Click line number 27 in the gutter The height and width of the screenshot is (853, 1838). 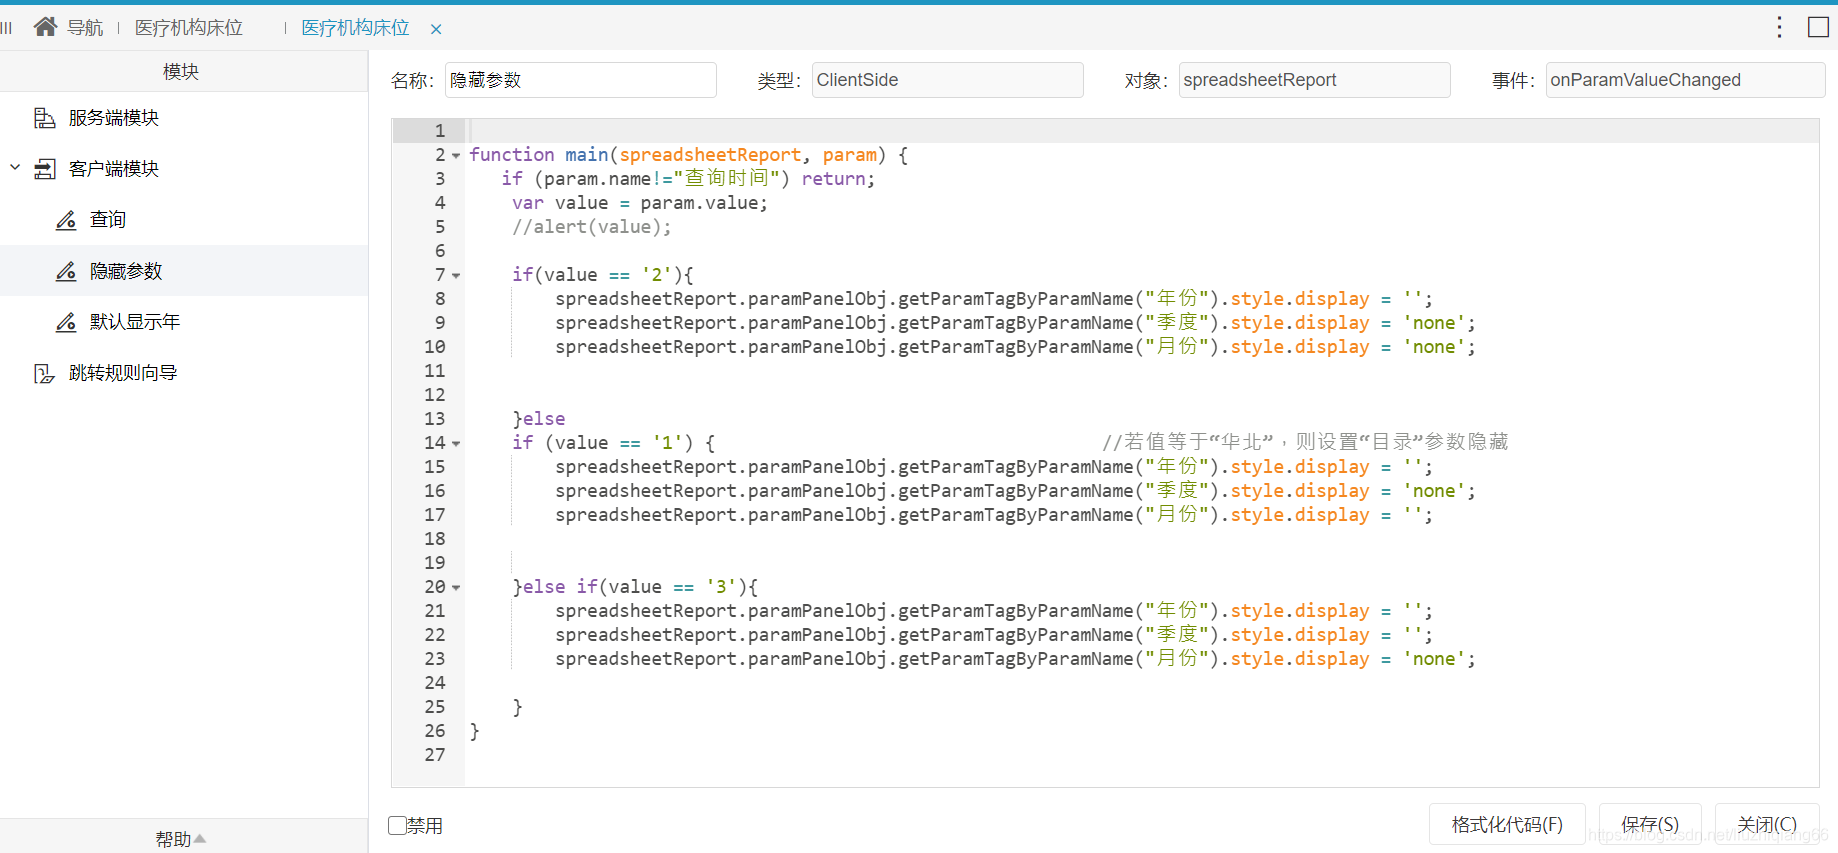click(x=435, y=755)
